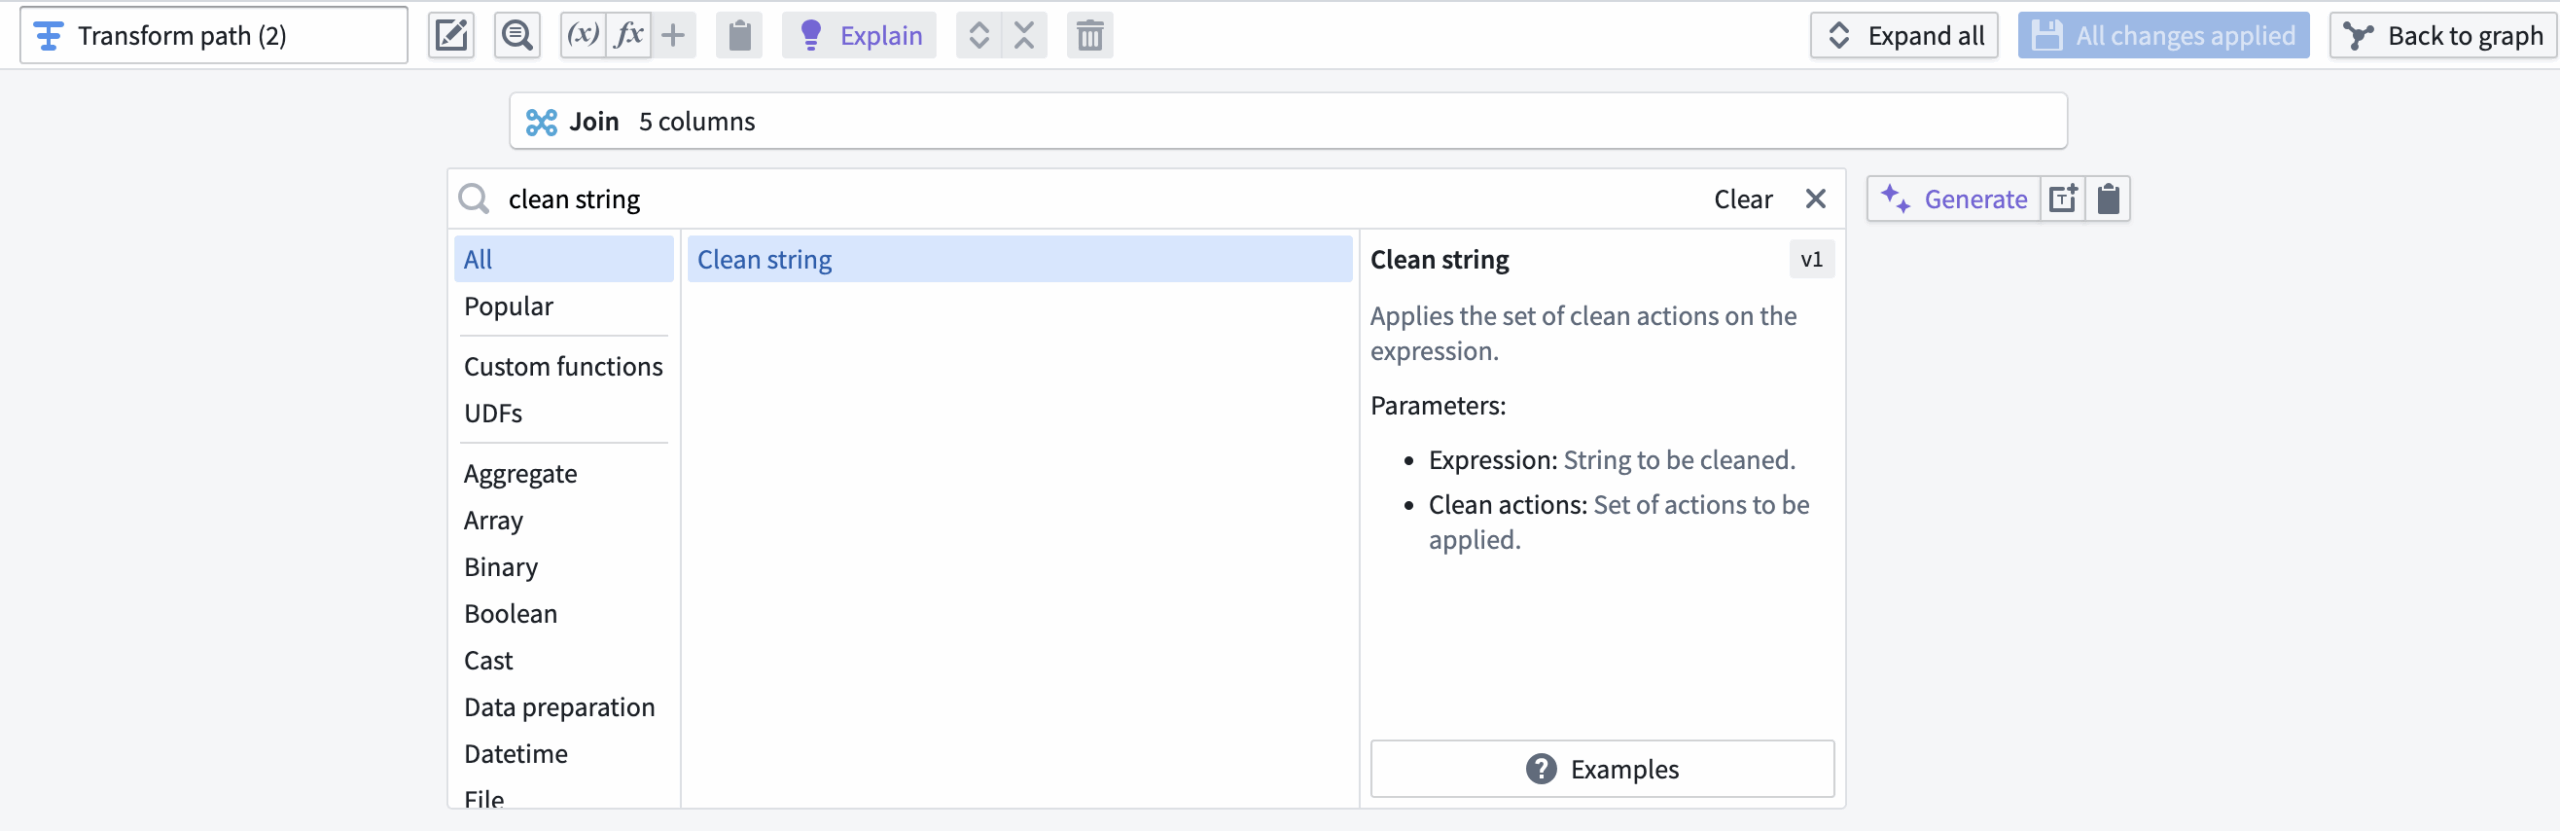The height and width of the screenshot is (831, 2560).
Task: Click the add text column icon beside Generate
Action: pos(2063,199)
